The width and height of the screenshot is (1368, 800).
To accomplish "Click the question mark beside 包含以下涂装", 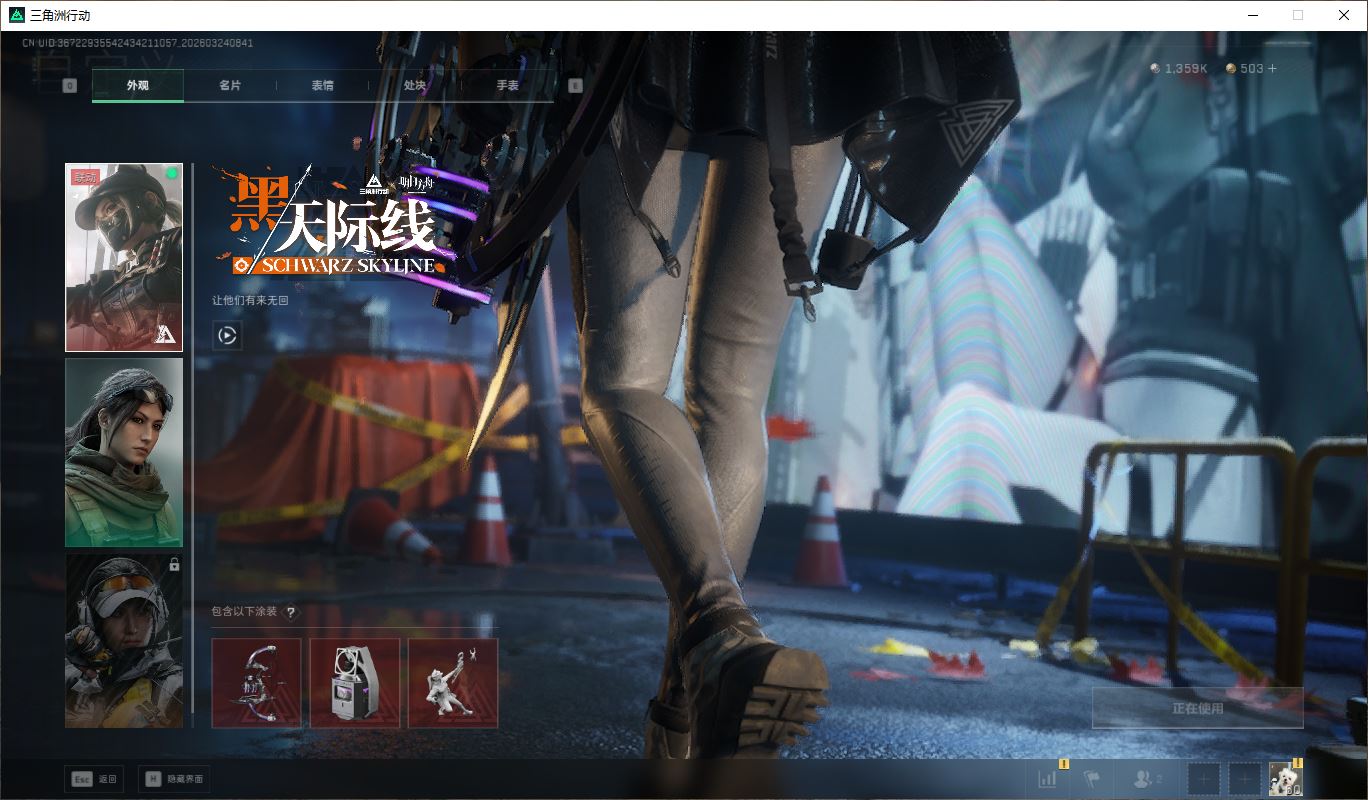I will point(291,612).
